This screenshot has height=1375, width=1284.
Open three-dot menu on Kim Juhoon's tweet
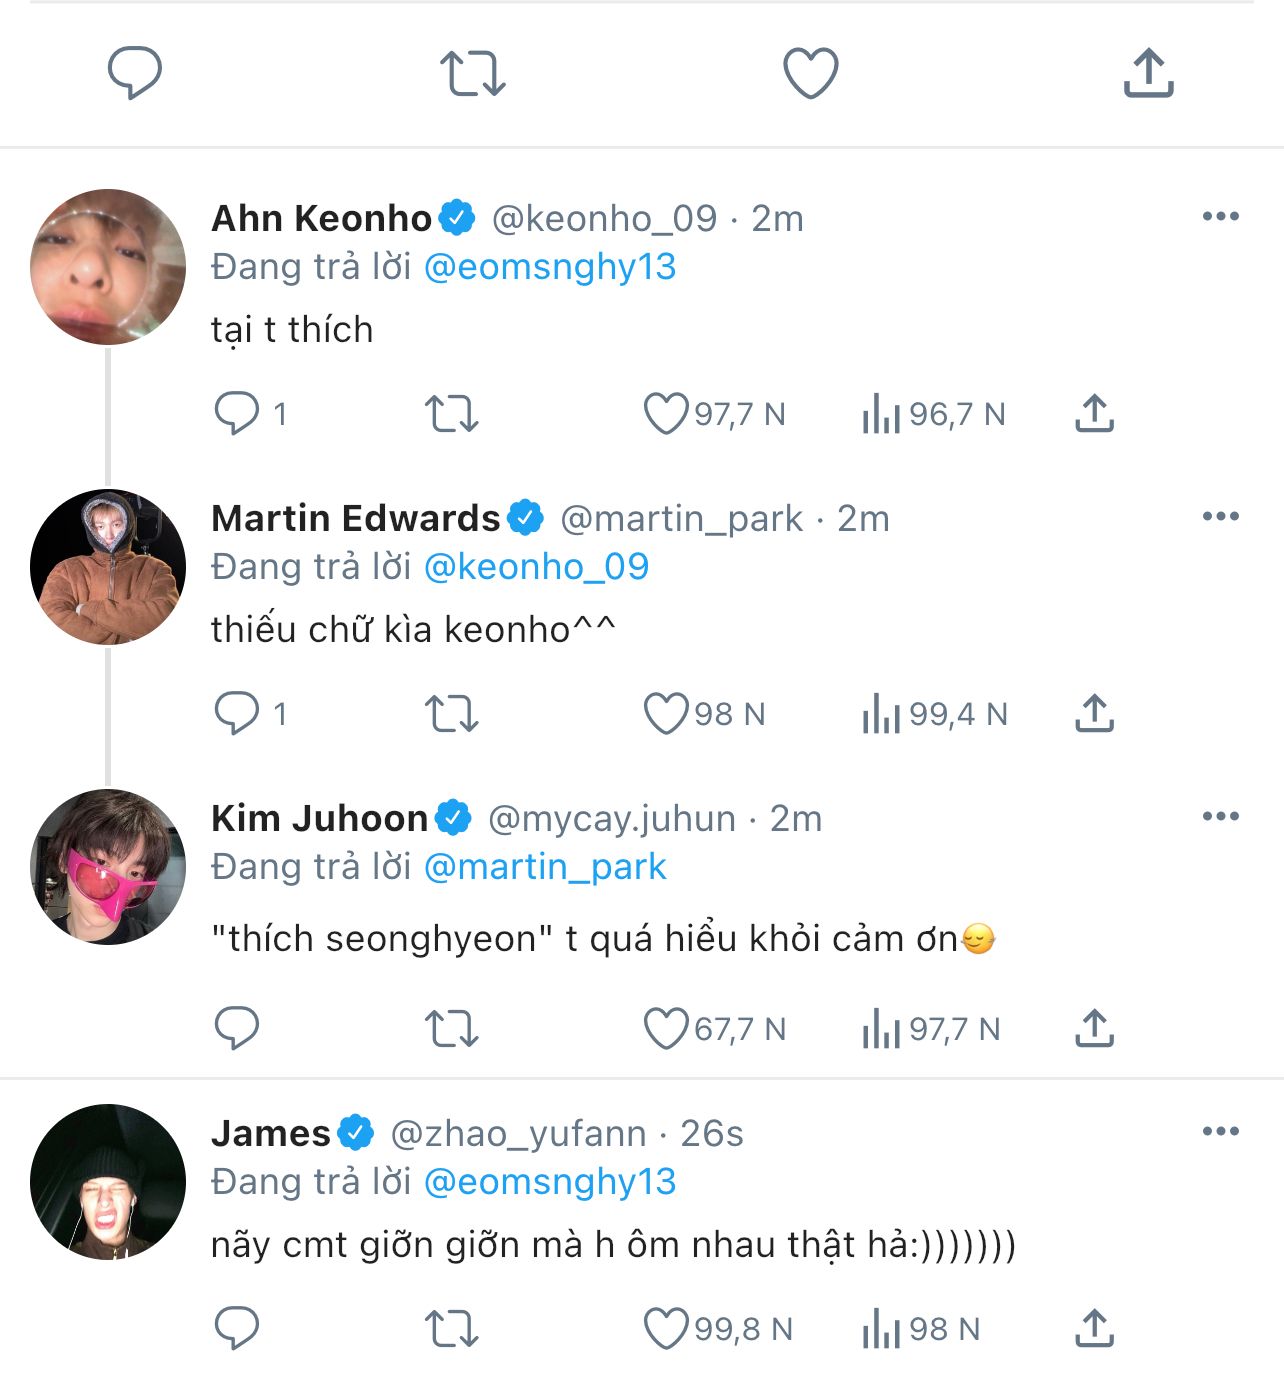click(x=1220, y=817)
